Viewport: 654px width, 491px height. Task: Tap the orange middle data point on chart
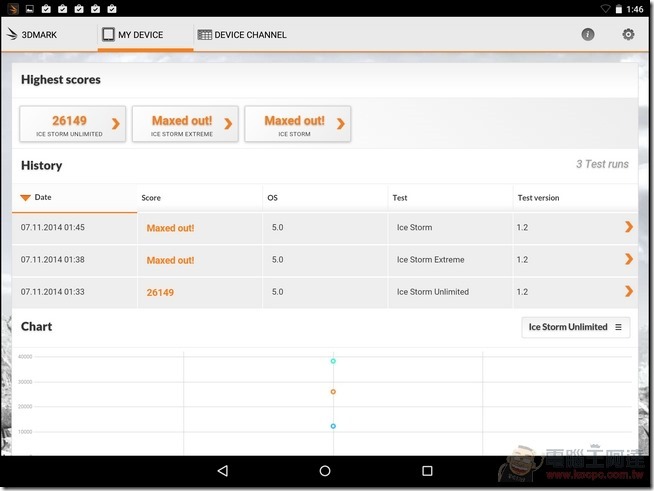coord(333,392)
